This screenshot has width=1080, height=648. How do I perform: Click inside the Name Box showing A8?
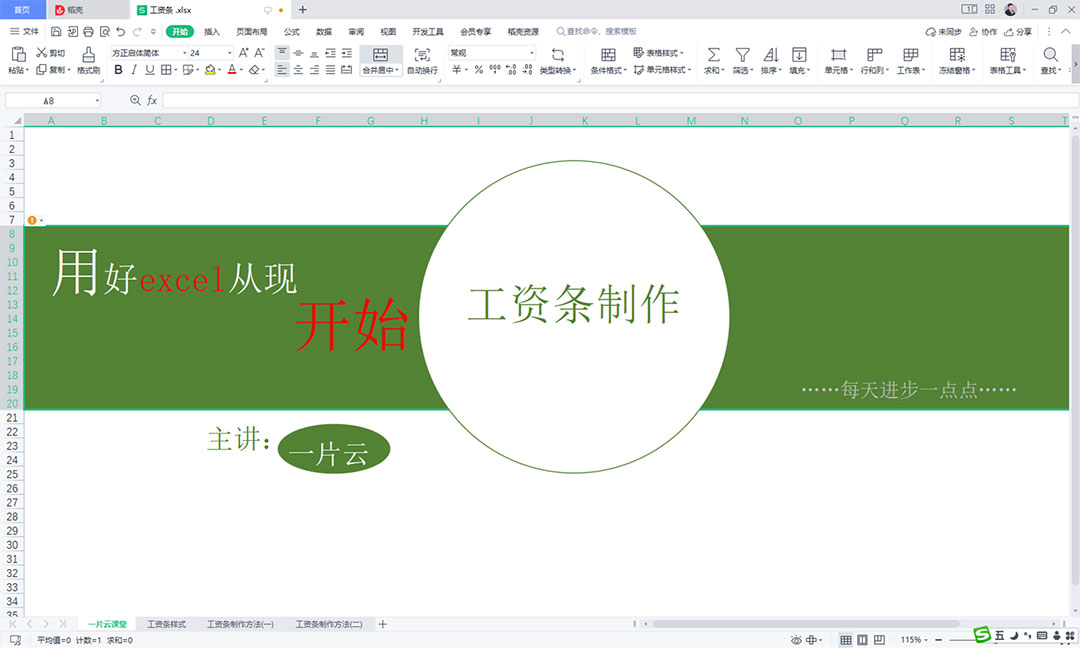(50, 99)
